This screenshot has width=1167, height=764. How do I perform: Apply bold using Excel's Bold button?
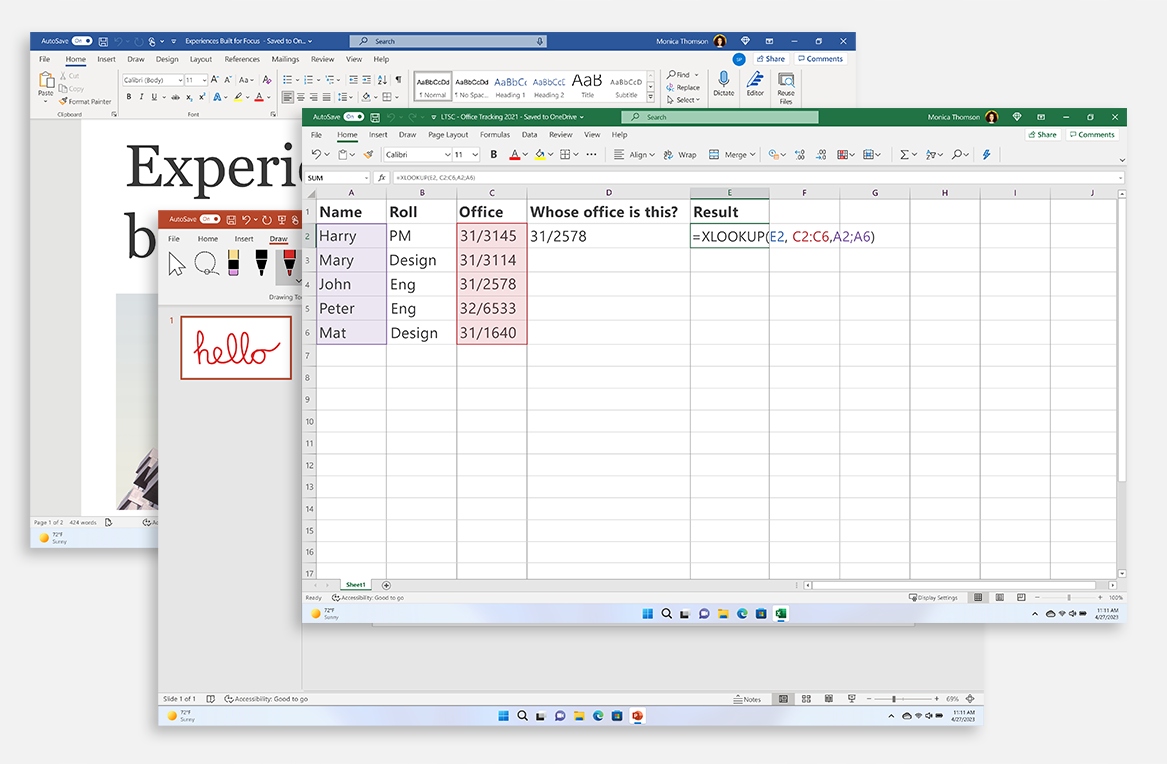[x=494, y=155]
